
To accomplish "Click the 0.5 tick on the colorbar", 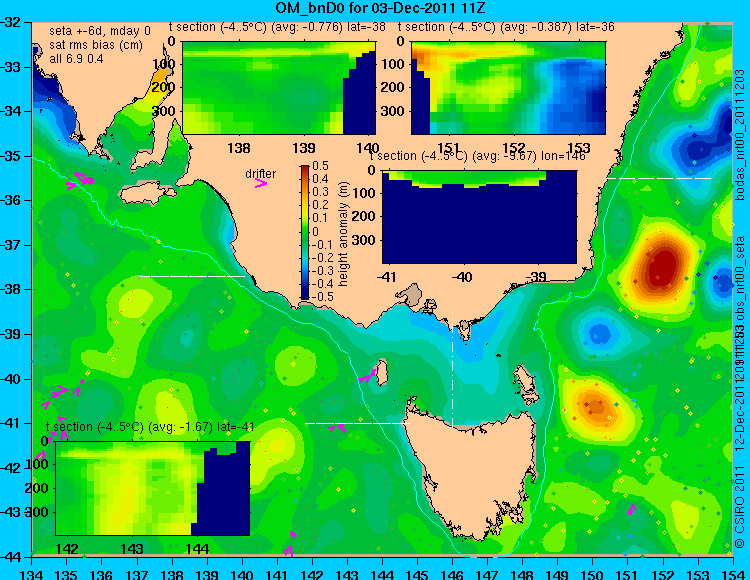I will coord(320,166).
